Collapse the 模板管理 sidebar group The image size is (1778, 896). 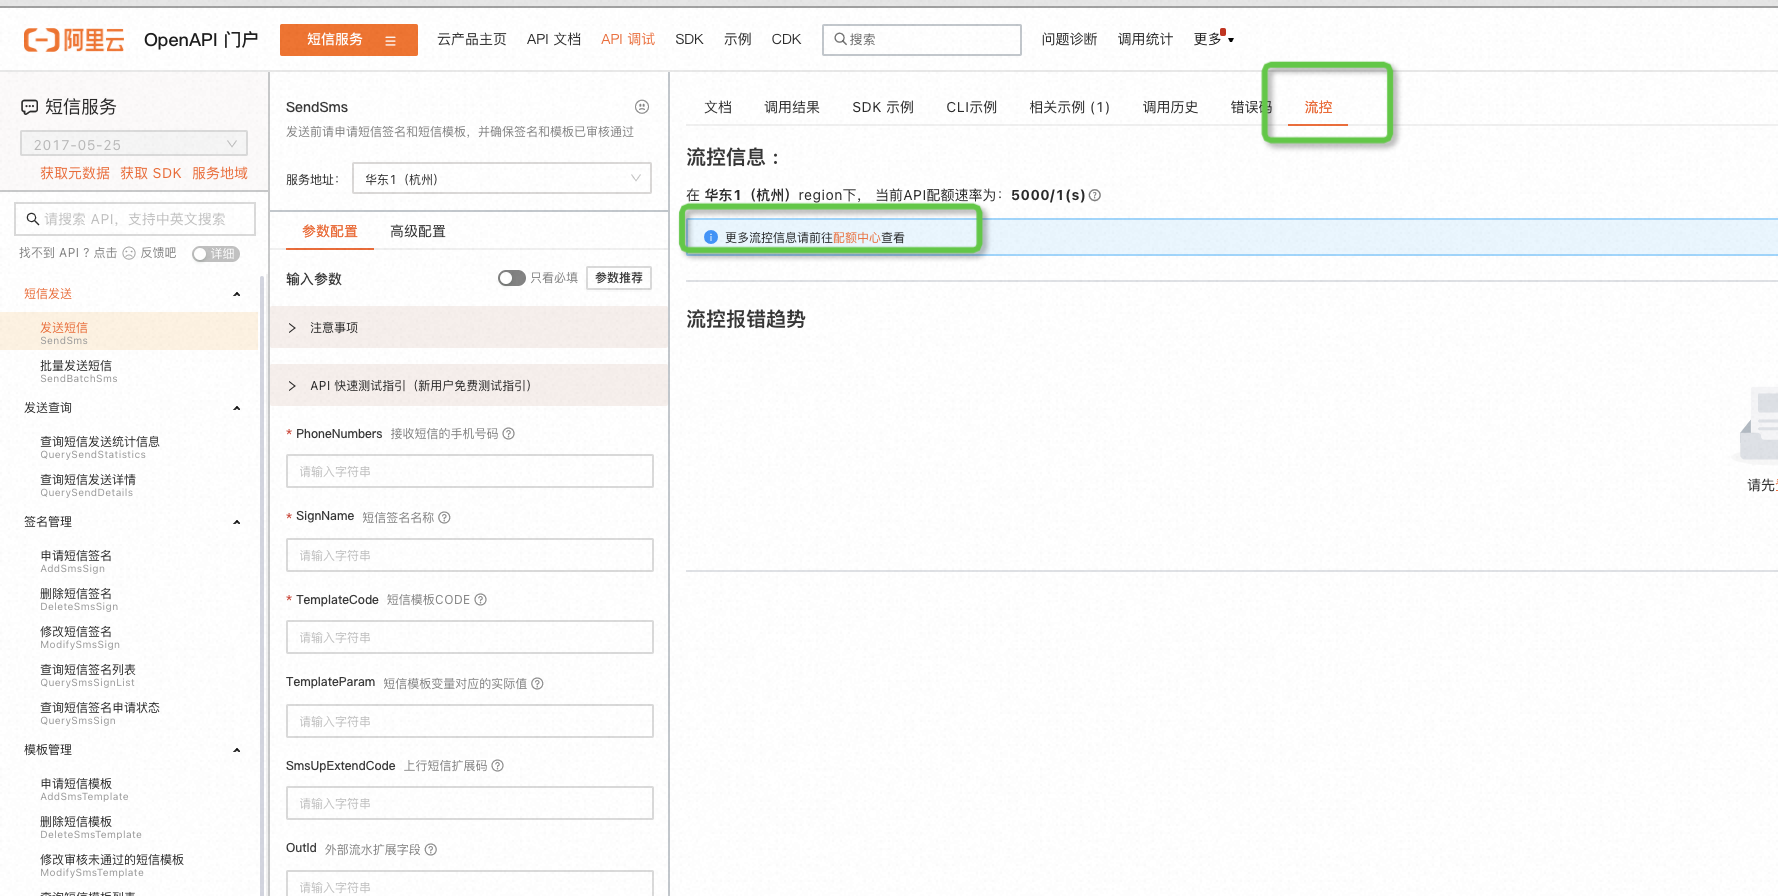coord(237,750)
